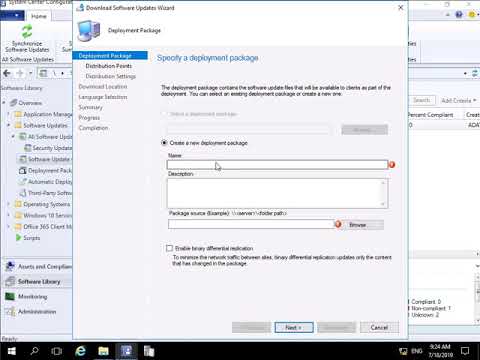The height and width of the screenshot is (360, 480).
Task: Go to Distribution Points wizard step
Action: click(109, 66)
